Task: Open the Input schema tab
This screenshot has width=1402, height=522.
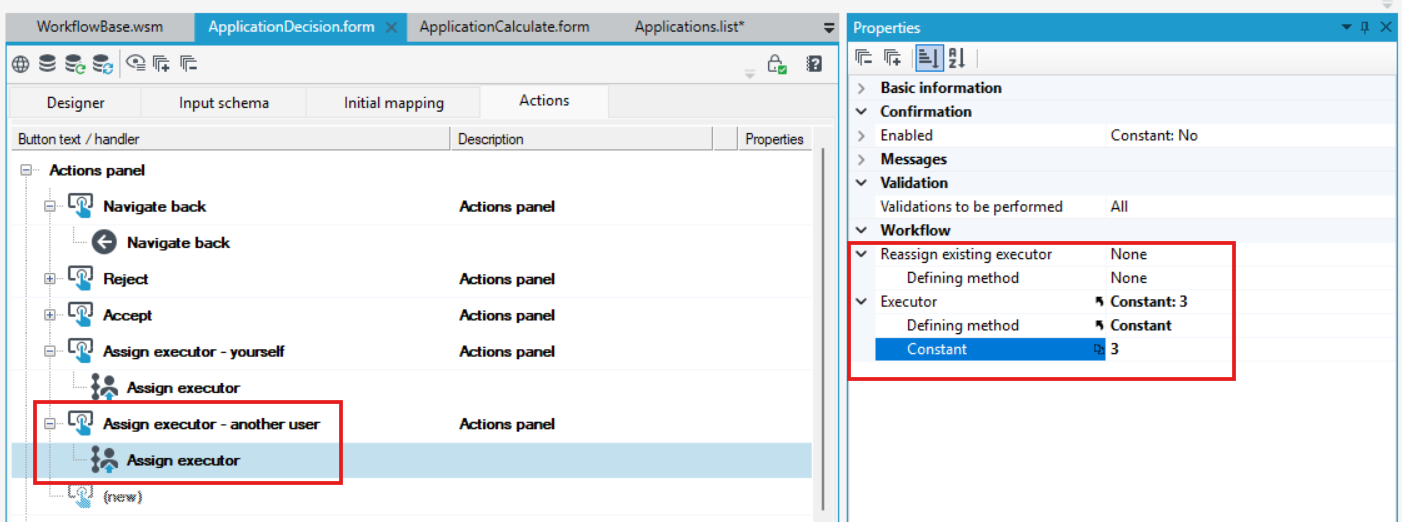Action: click(x=224, y=103)
